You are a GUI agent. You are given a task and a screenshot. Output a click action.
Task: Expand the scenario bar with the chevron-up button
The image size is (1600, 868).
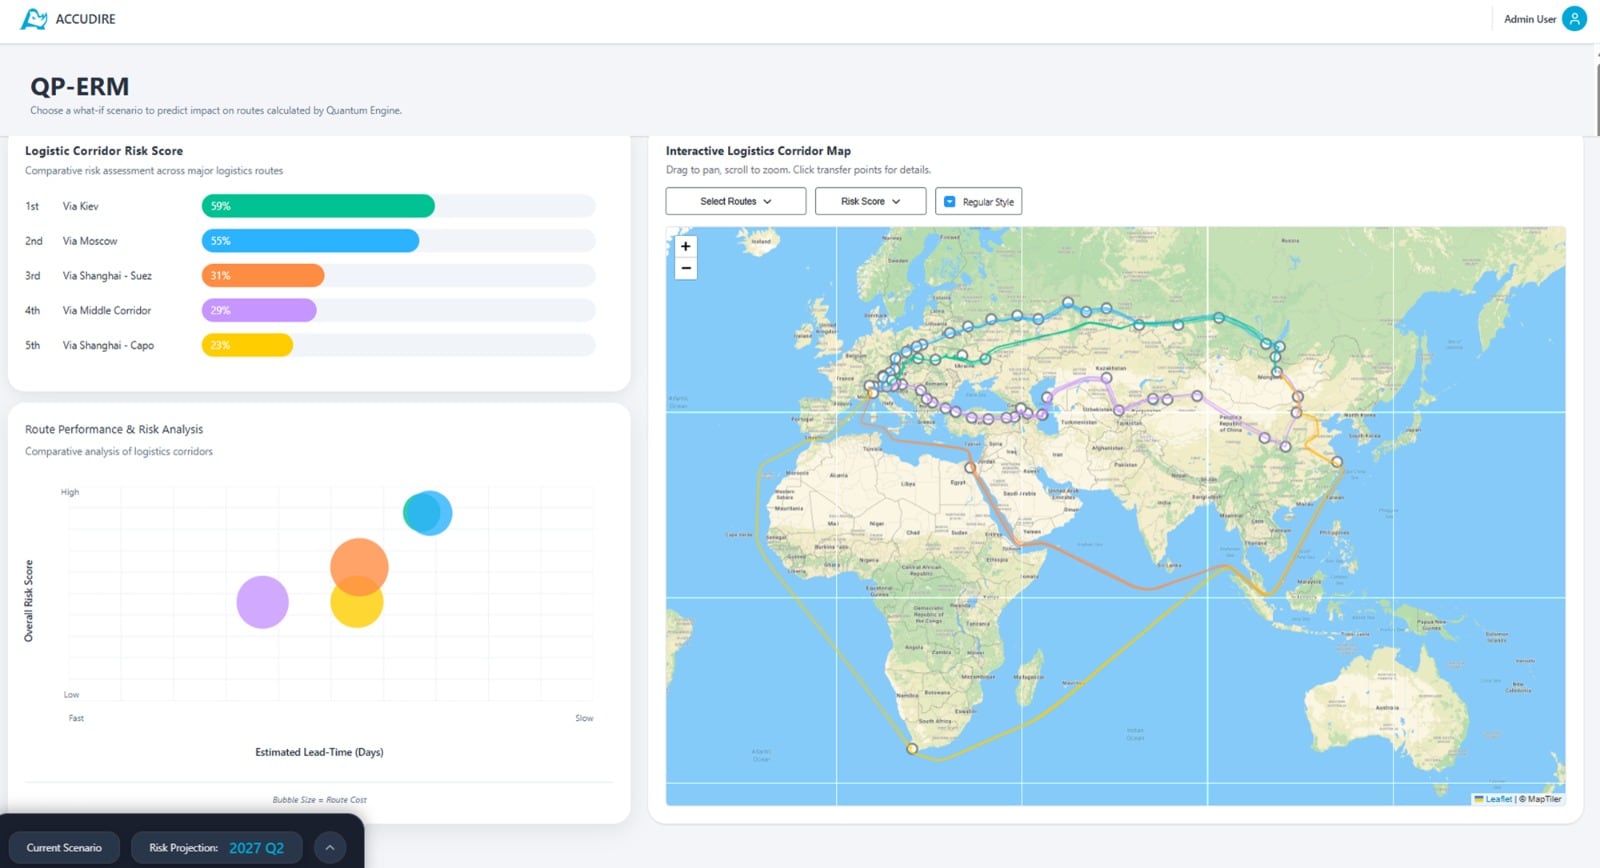click(330, 848)
